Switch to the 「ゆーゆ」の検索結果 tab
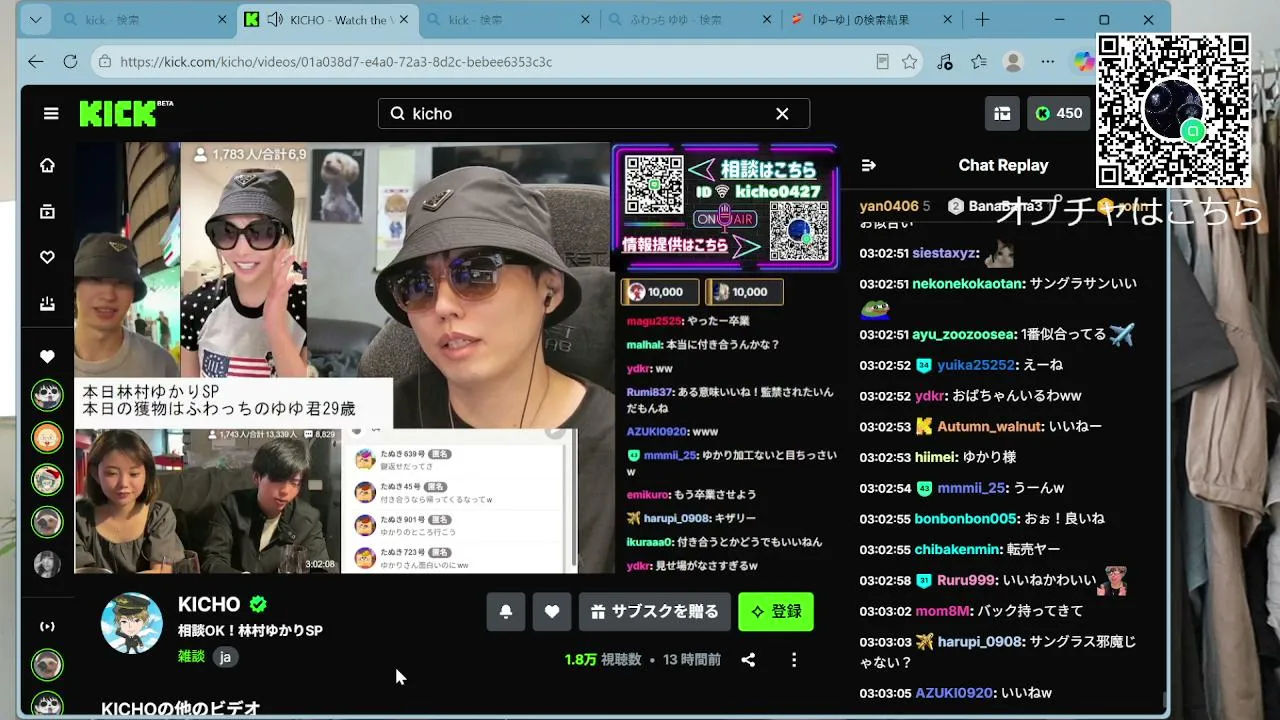This screenshot has height=720, width=1280. (x=871, y=20)
